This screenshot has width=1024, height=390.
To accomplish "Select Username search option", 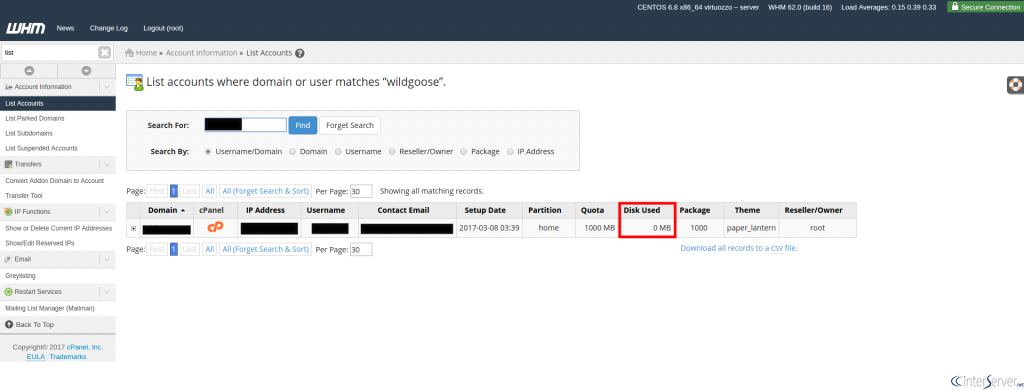I will (x=338, y=152).
